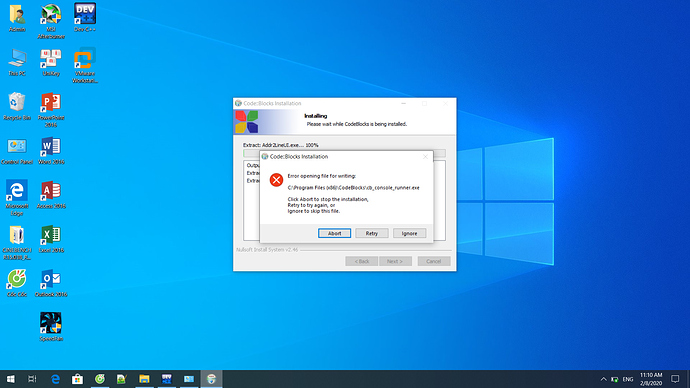Open the Windows Start menu

pos(11,379)
